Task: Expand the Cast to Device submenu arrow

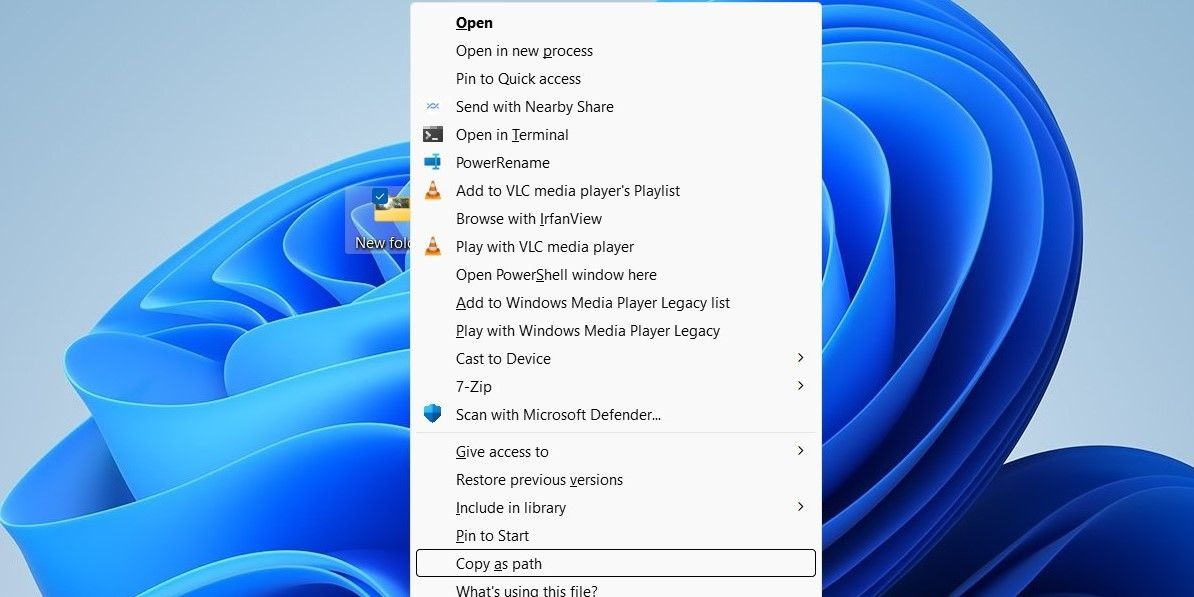Action: (x=800, y=358)
